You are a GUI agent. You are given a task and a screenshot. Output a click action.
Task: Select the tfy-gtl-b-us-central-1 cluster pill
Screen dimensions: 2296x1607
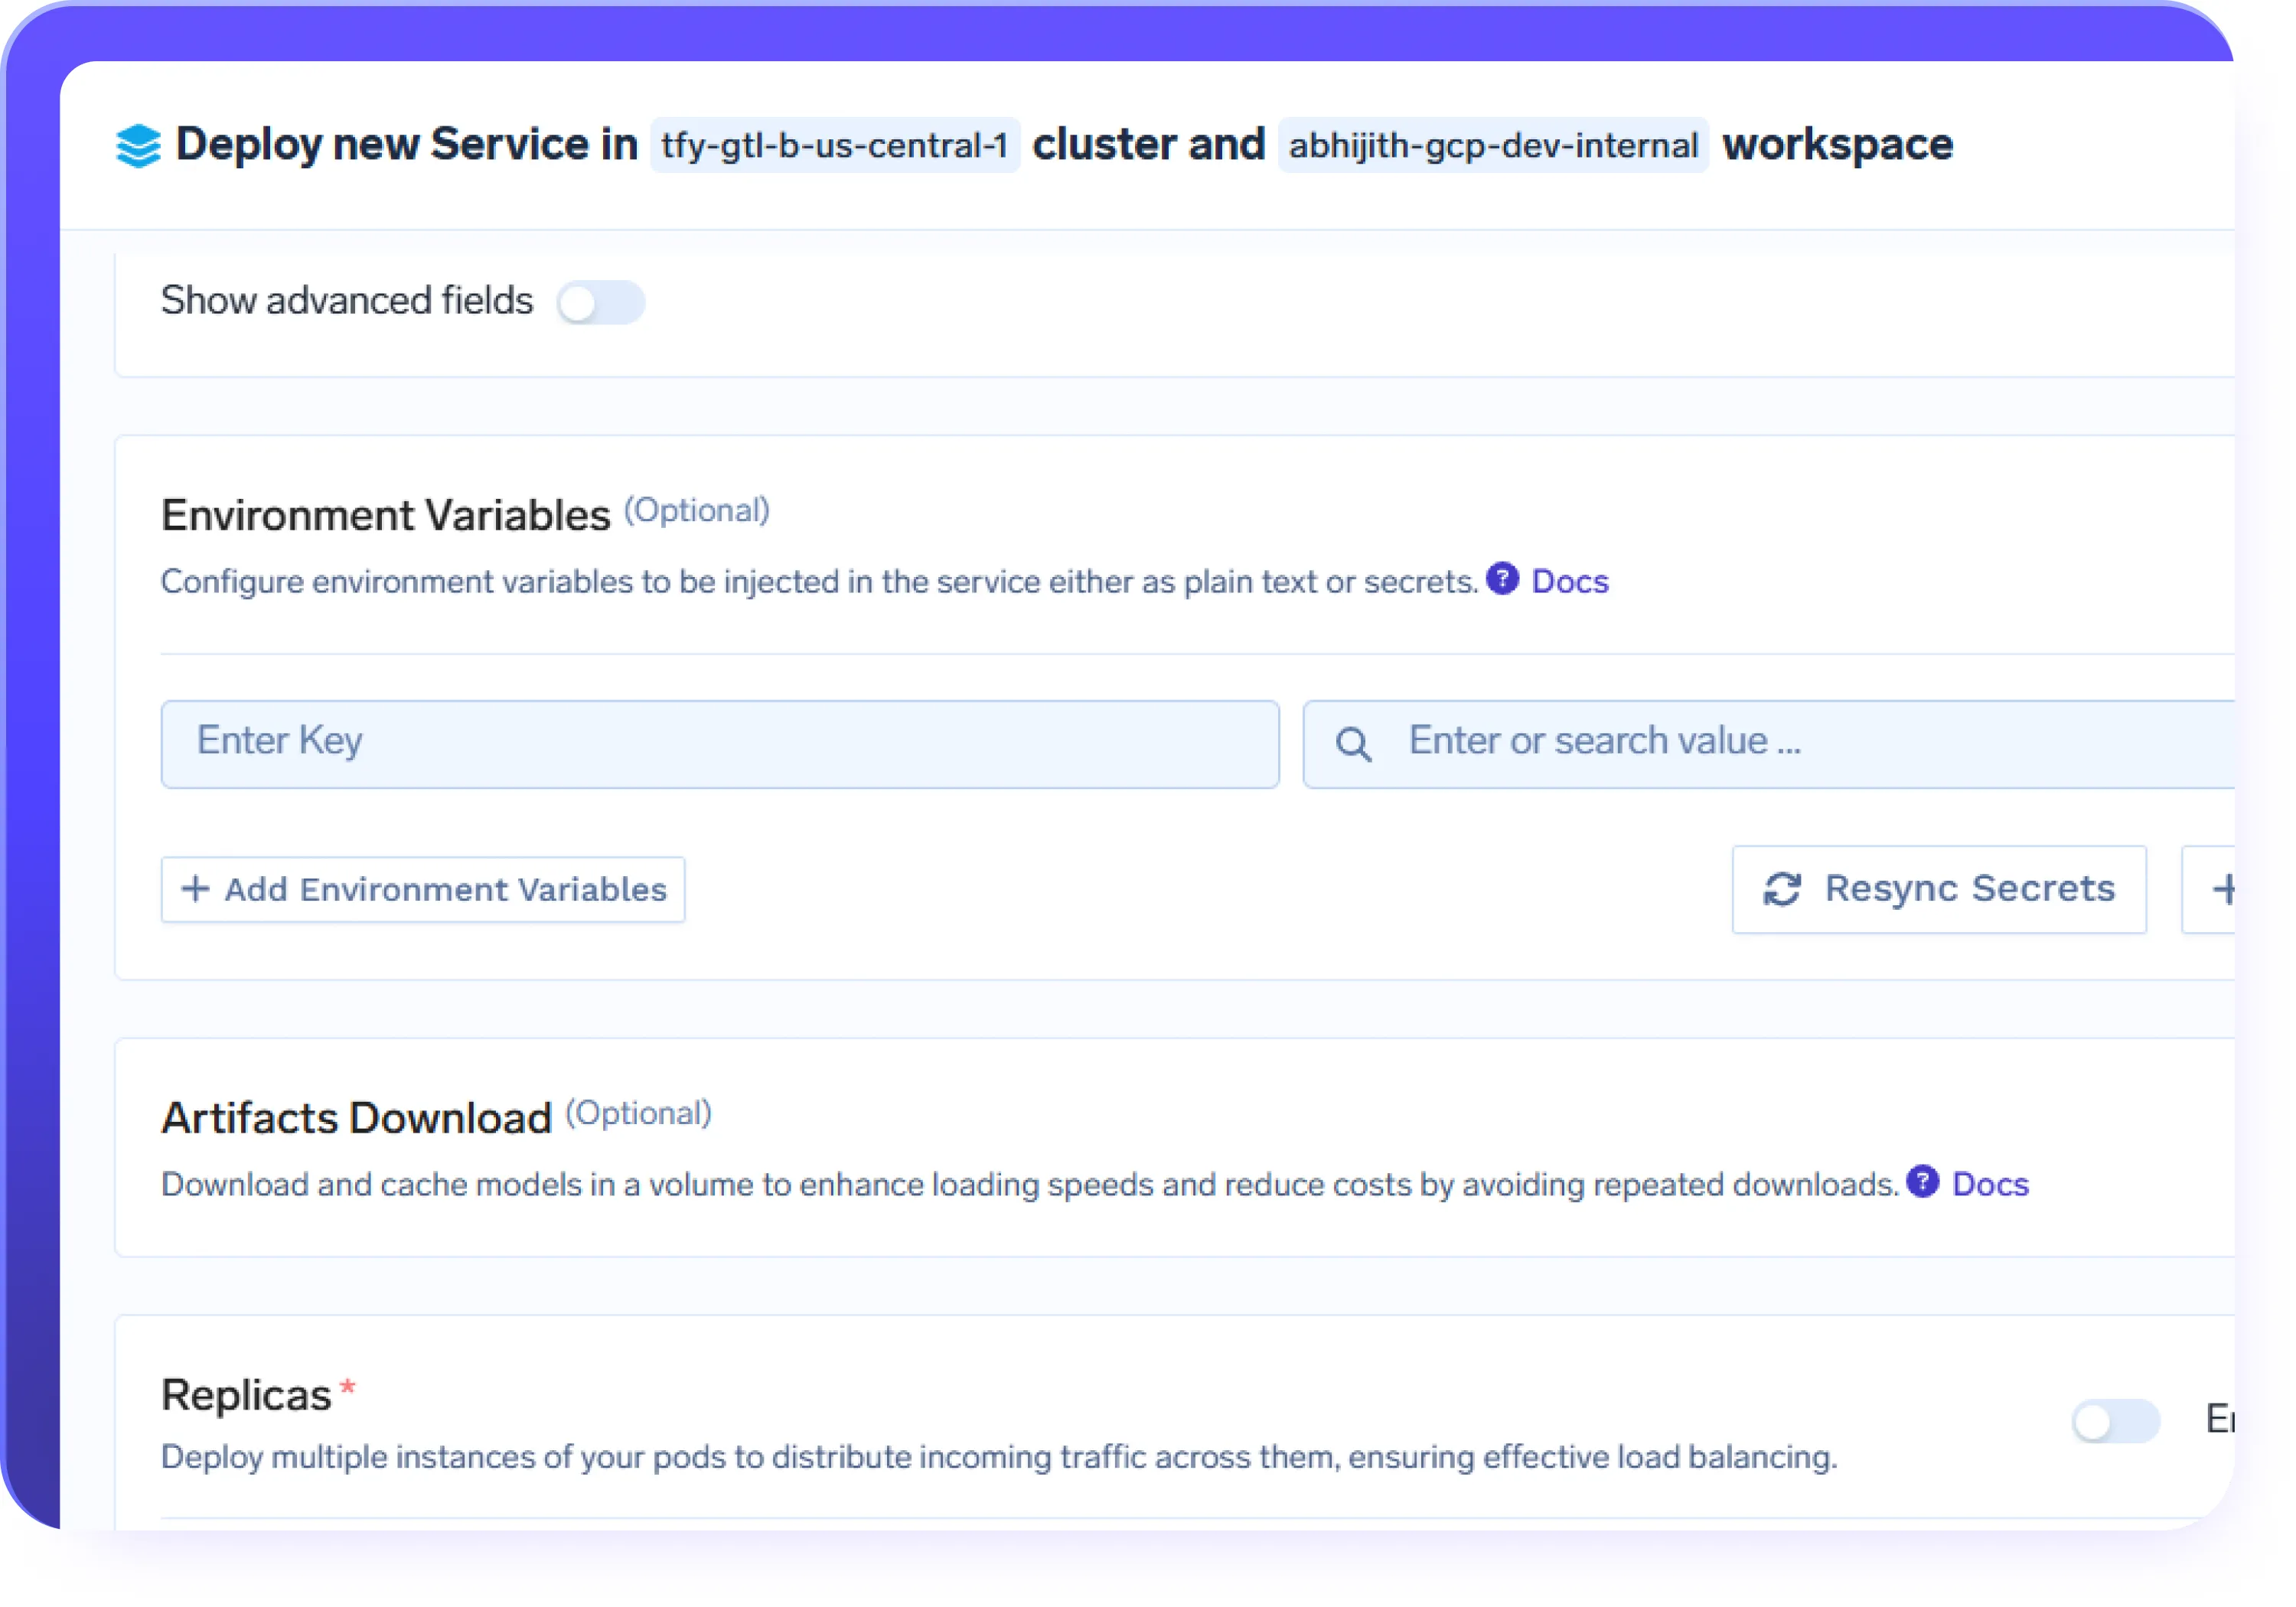pyautogui.click(x=834, y=144)
